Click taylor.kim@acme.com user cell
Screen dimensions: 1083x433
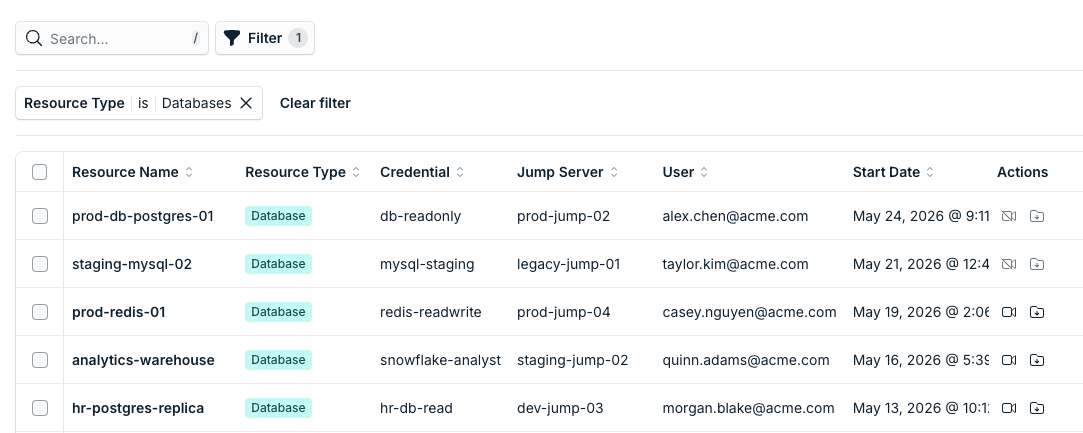click(735, 264)
